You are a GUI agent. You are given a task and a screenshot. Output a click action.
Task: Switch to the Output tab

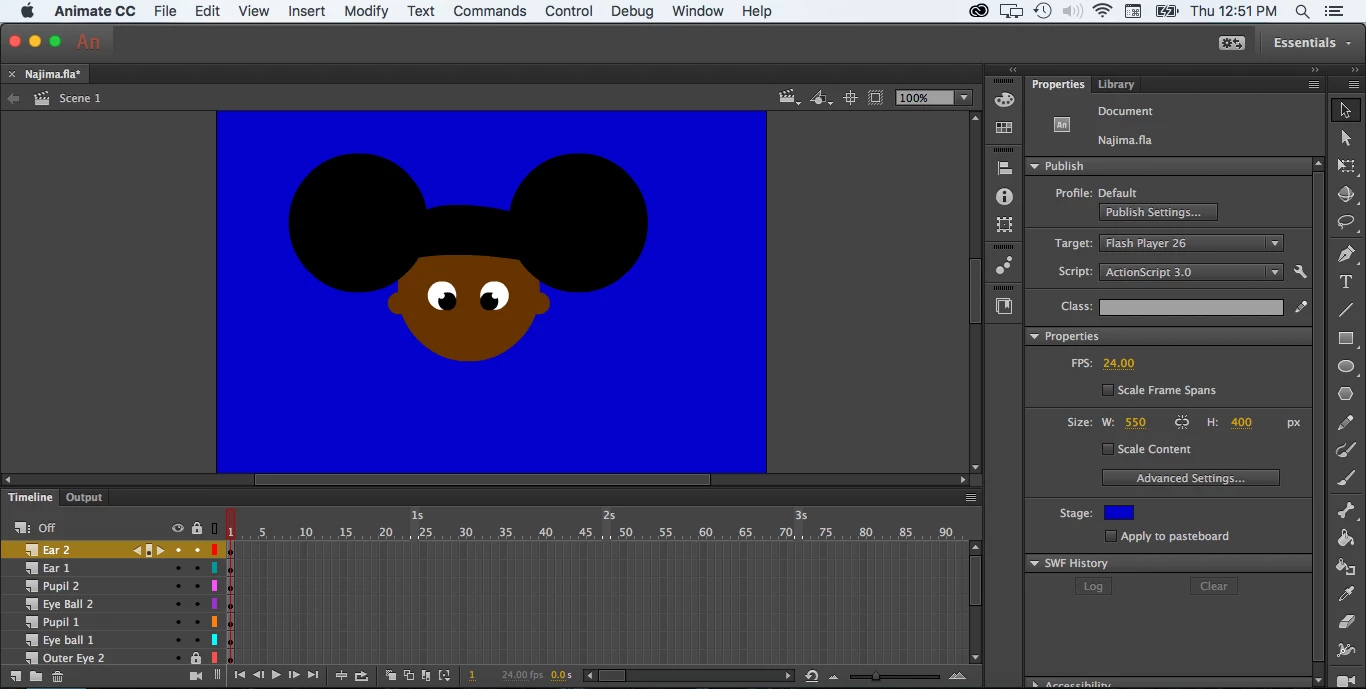click(84, 497)
